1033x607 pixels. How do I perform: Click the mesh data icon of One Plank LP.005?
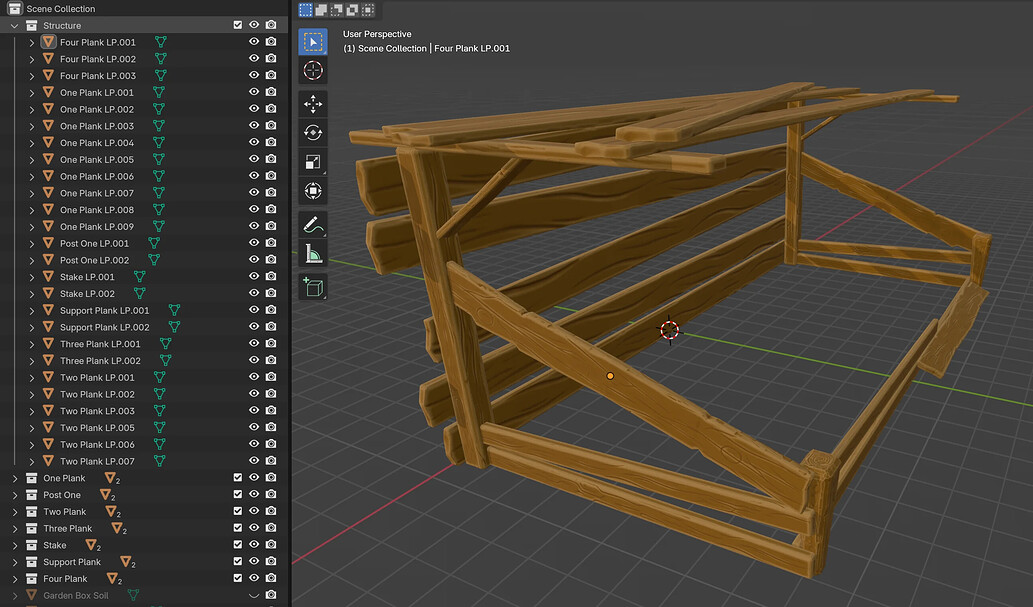click(159, 159)
